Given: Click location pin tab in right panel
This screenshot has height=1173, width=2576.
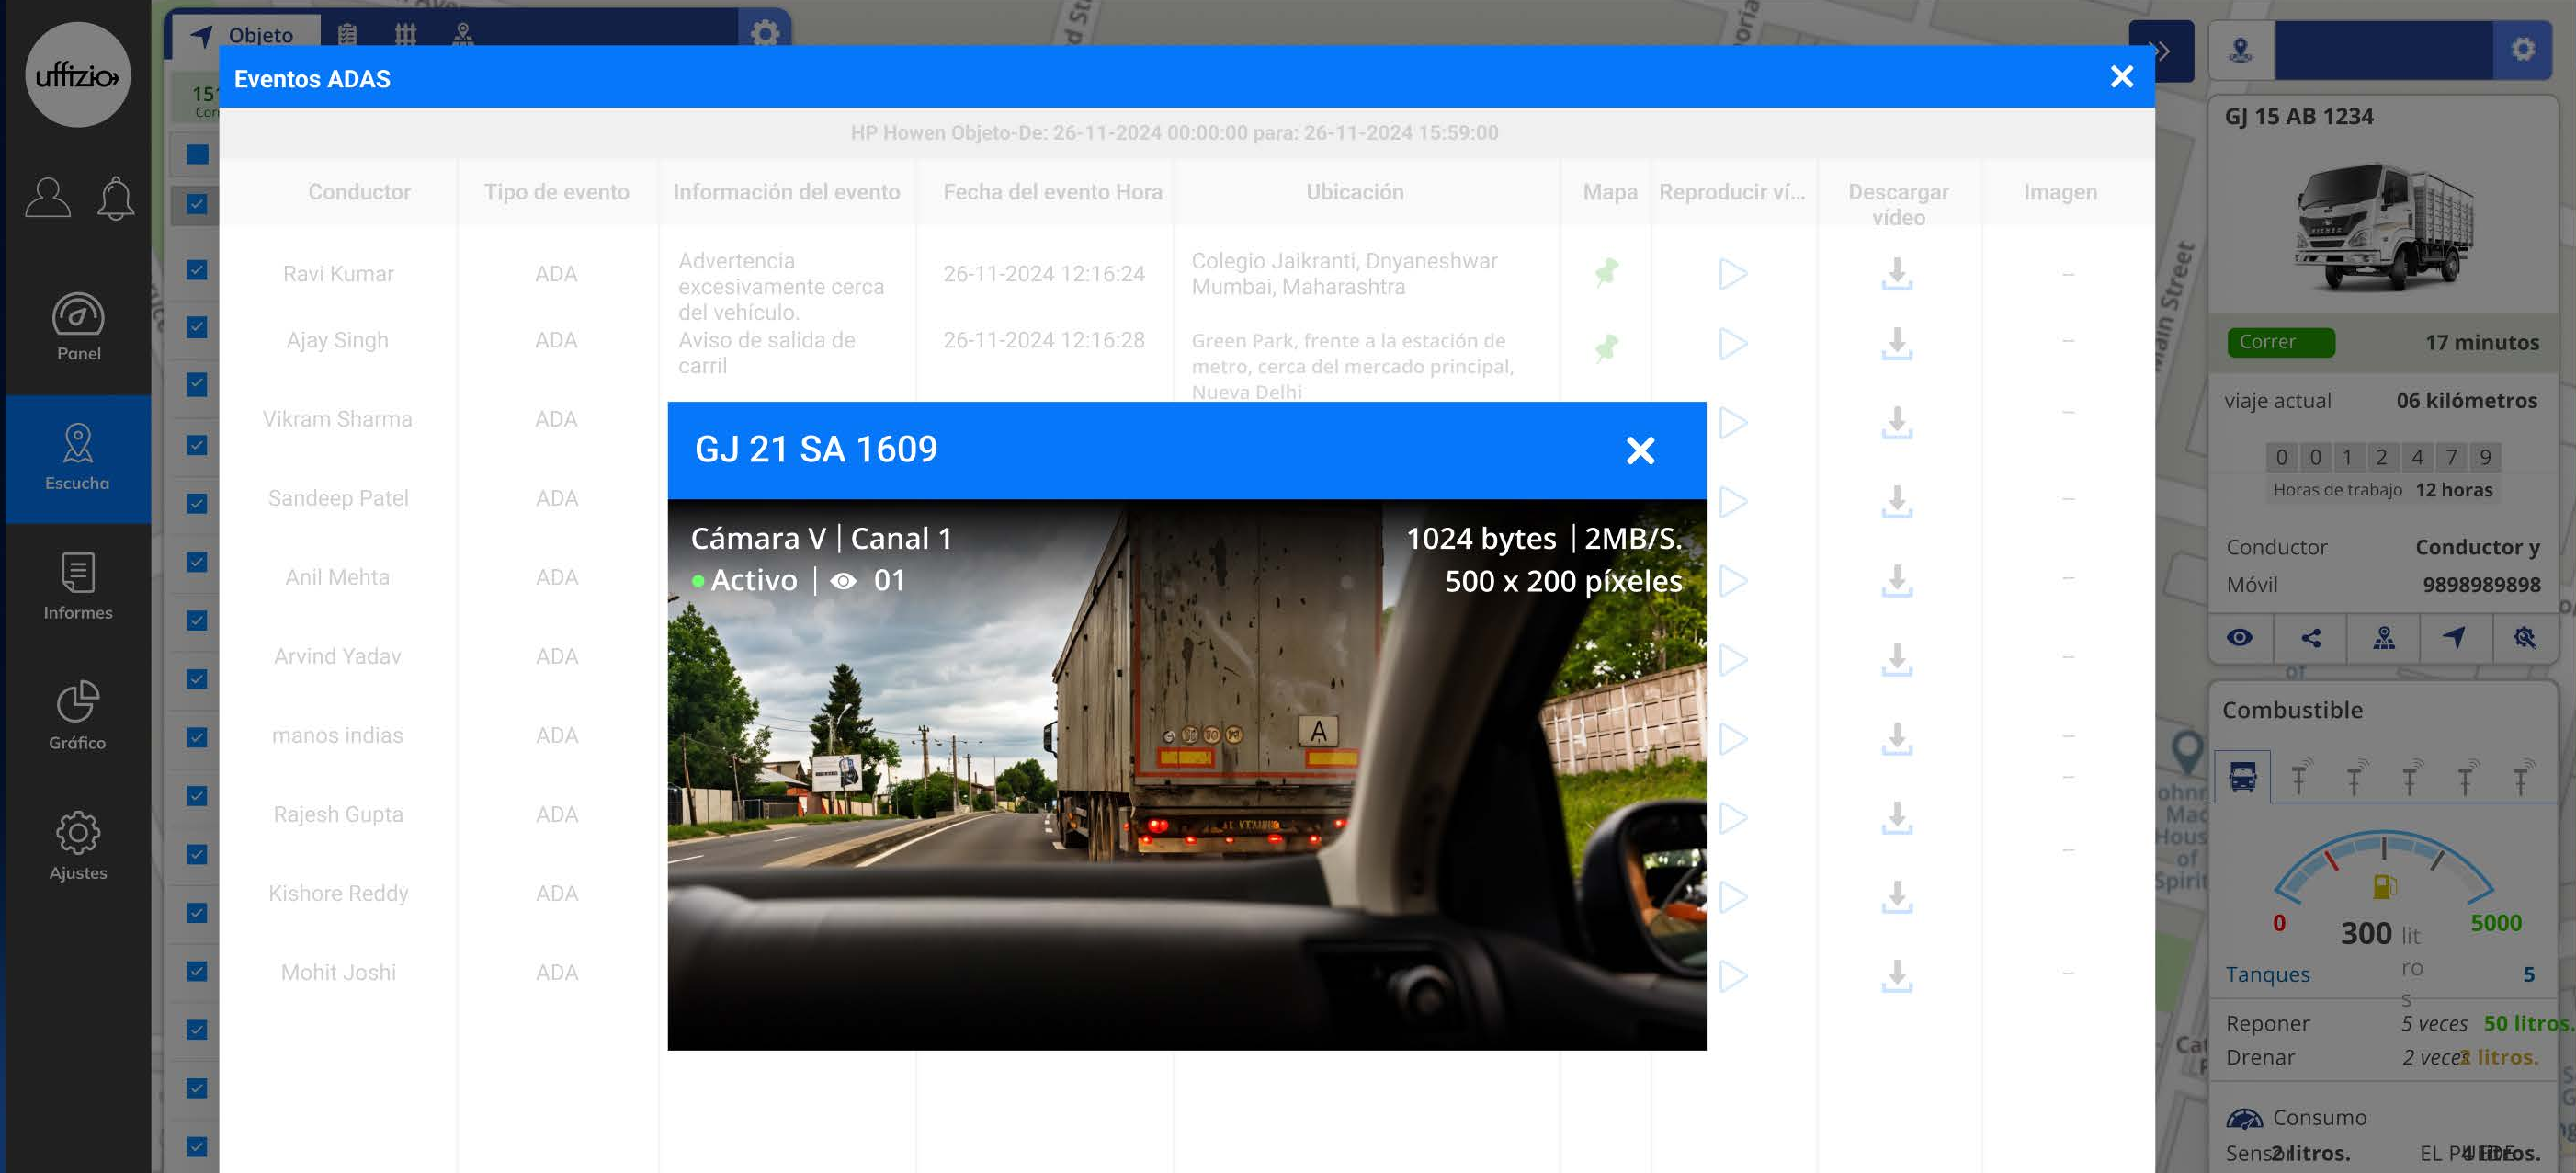Looking at the screenshot, I should point(2241,48).
